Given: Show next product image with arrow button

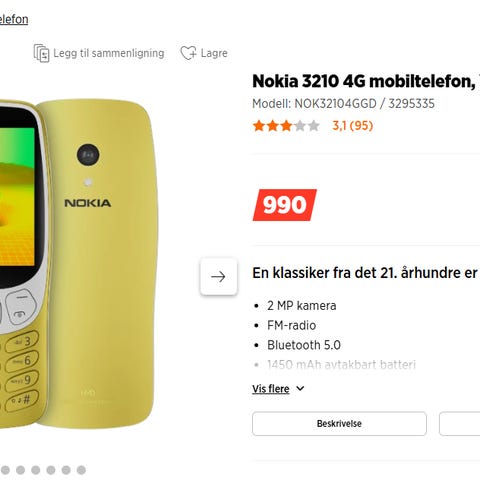Looking at the screenshot, I should click(218, 276).
